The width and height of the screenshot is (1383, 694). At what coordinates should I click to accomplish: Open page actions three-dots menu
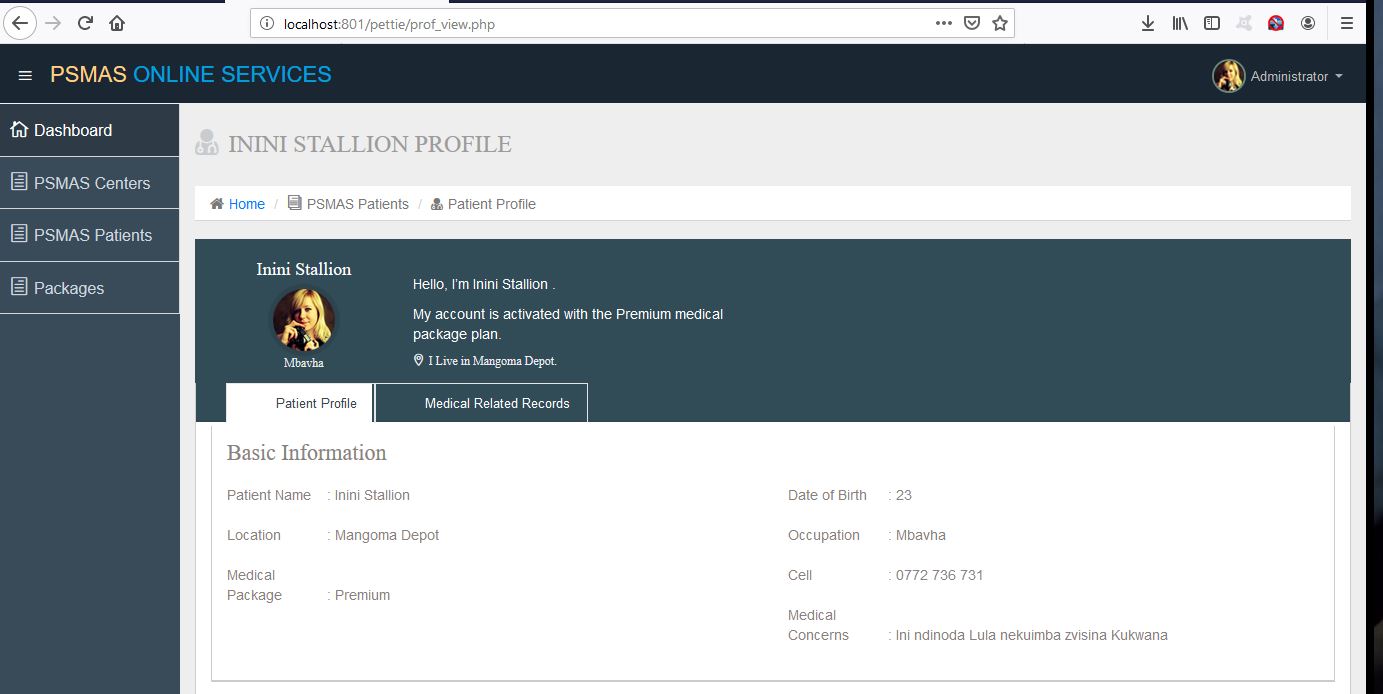tap(943, 23)
